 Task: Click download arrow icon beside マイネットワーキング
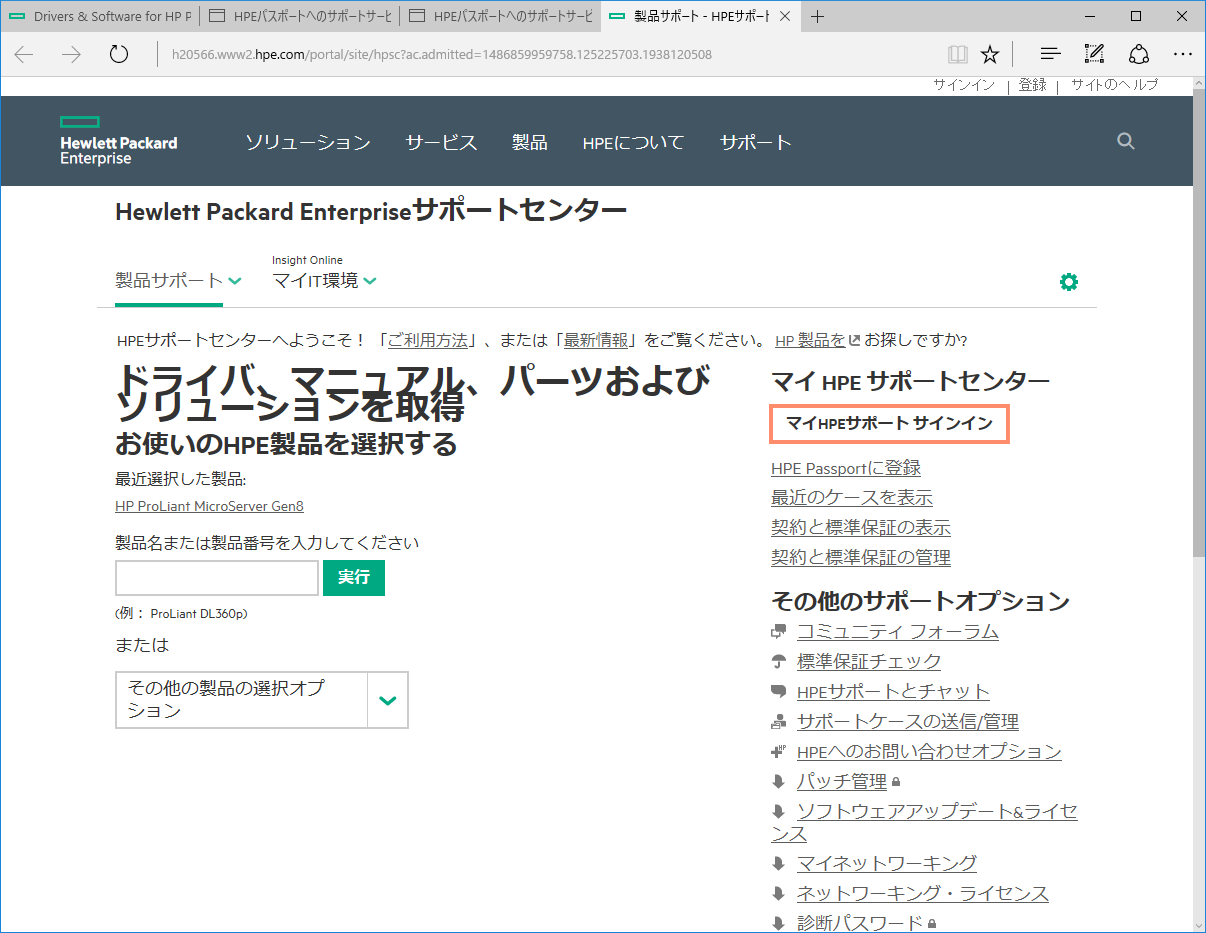(x=779, y=864)
